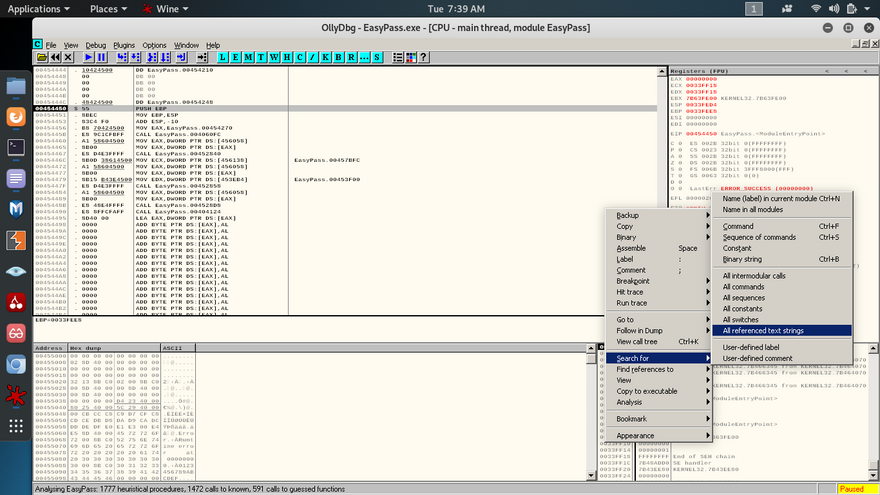Image resolution: width=880 pixels, height=495 pixels.
Task: Click the Trace into toolbar icon
Action: 152,57
